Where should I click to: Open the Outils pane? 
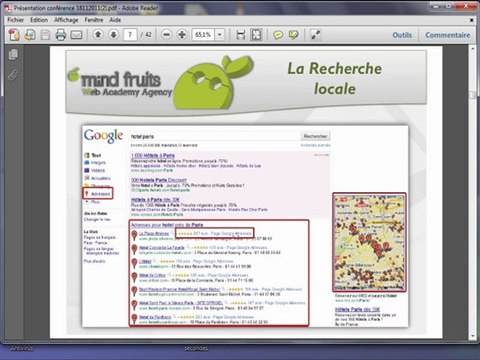402,35
